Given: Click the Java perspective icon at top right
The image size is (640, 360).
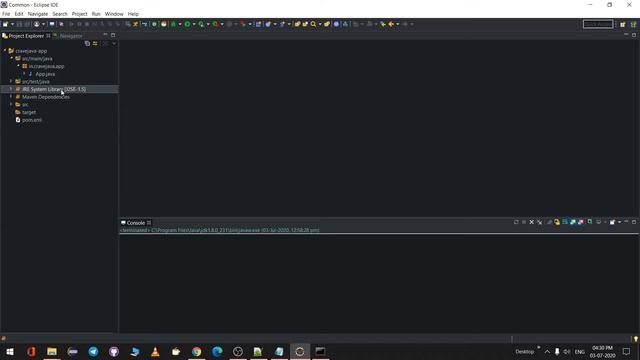Looking at the screenshot, I should (633, 24).
